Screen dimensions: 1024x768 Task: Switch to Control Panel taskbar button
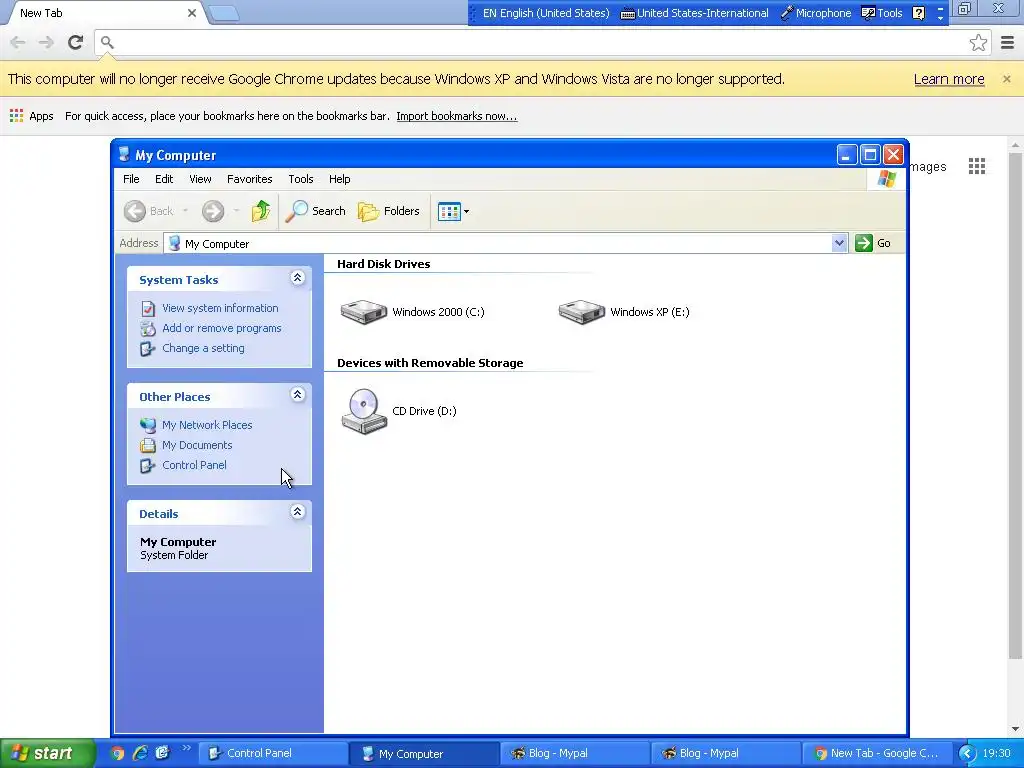click(x=272, y=753)
